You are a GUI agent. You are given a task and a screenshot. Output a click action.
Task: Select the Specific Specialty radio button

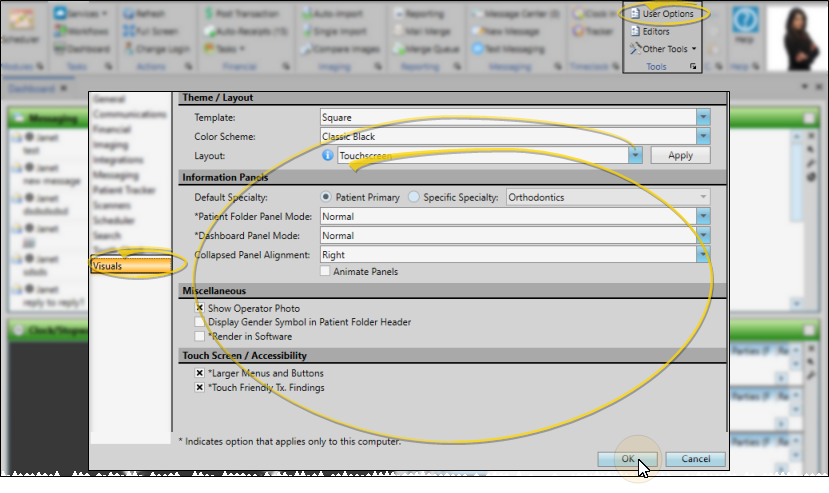(x=414, y=197)
